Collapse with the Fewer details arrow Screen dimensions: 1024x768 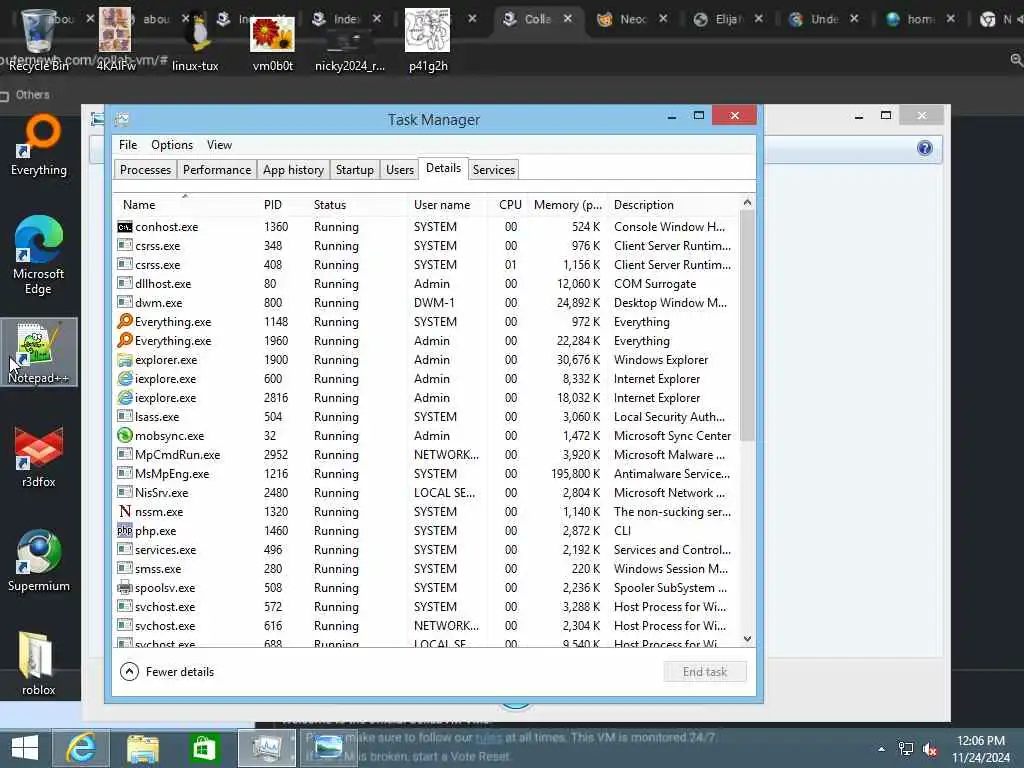click(x=129, y=671)
